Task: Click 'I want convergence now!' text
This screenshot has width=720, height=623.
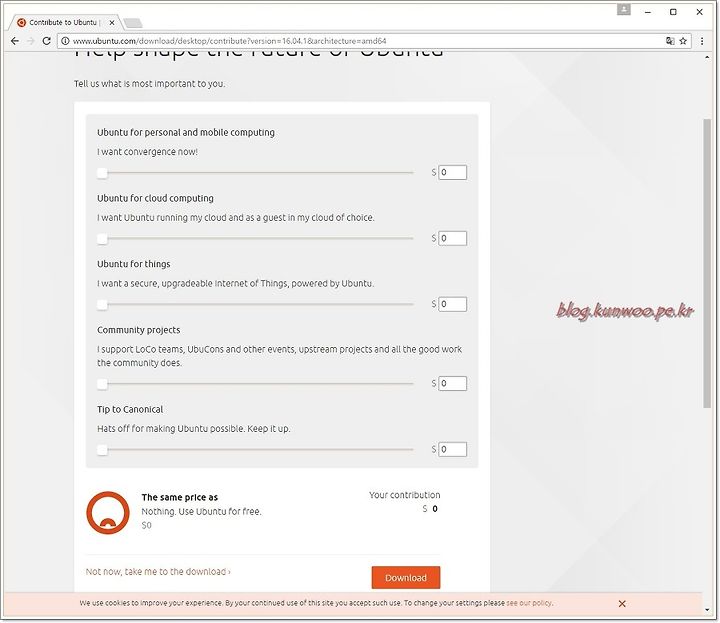Action: [x=147, y=152]
